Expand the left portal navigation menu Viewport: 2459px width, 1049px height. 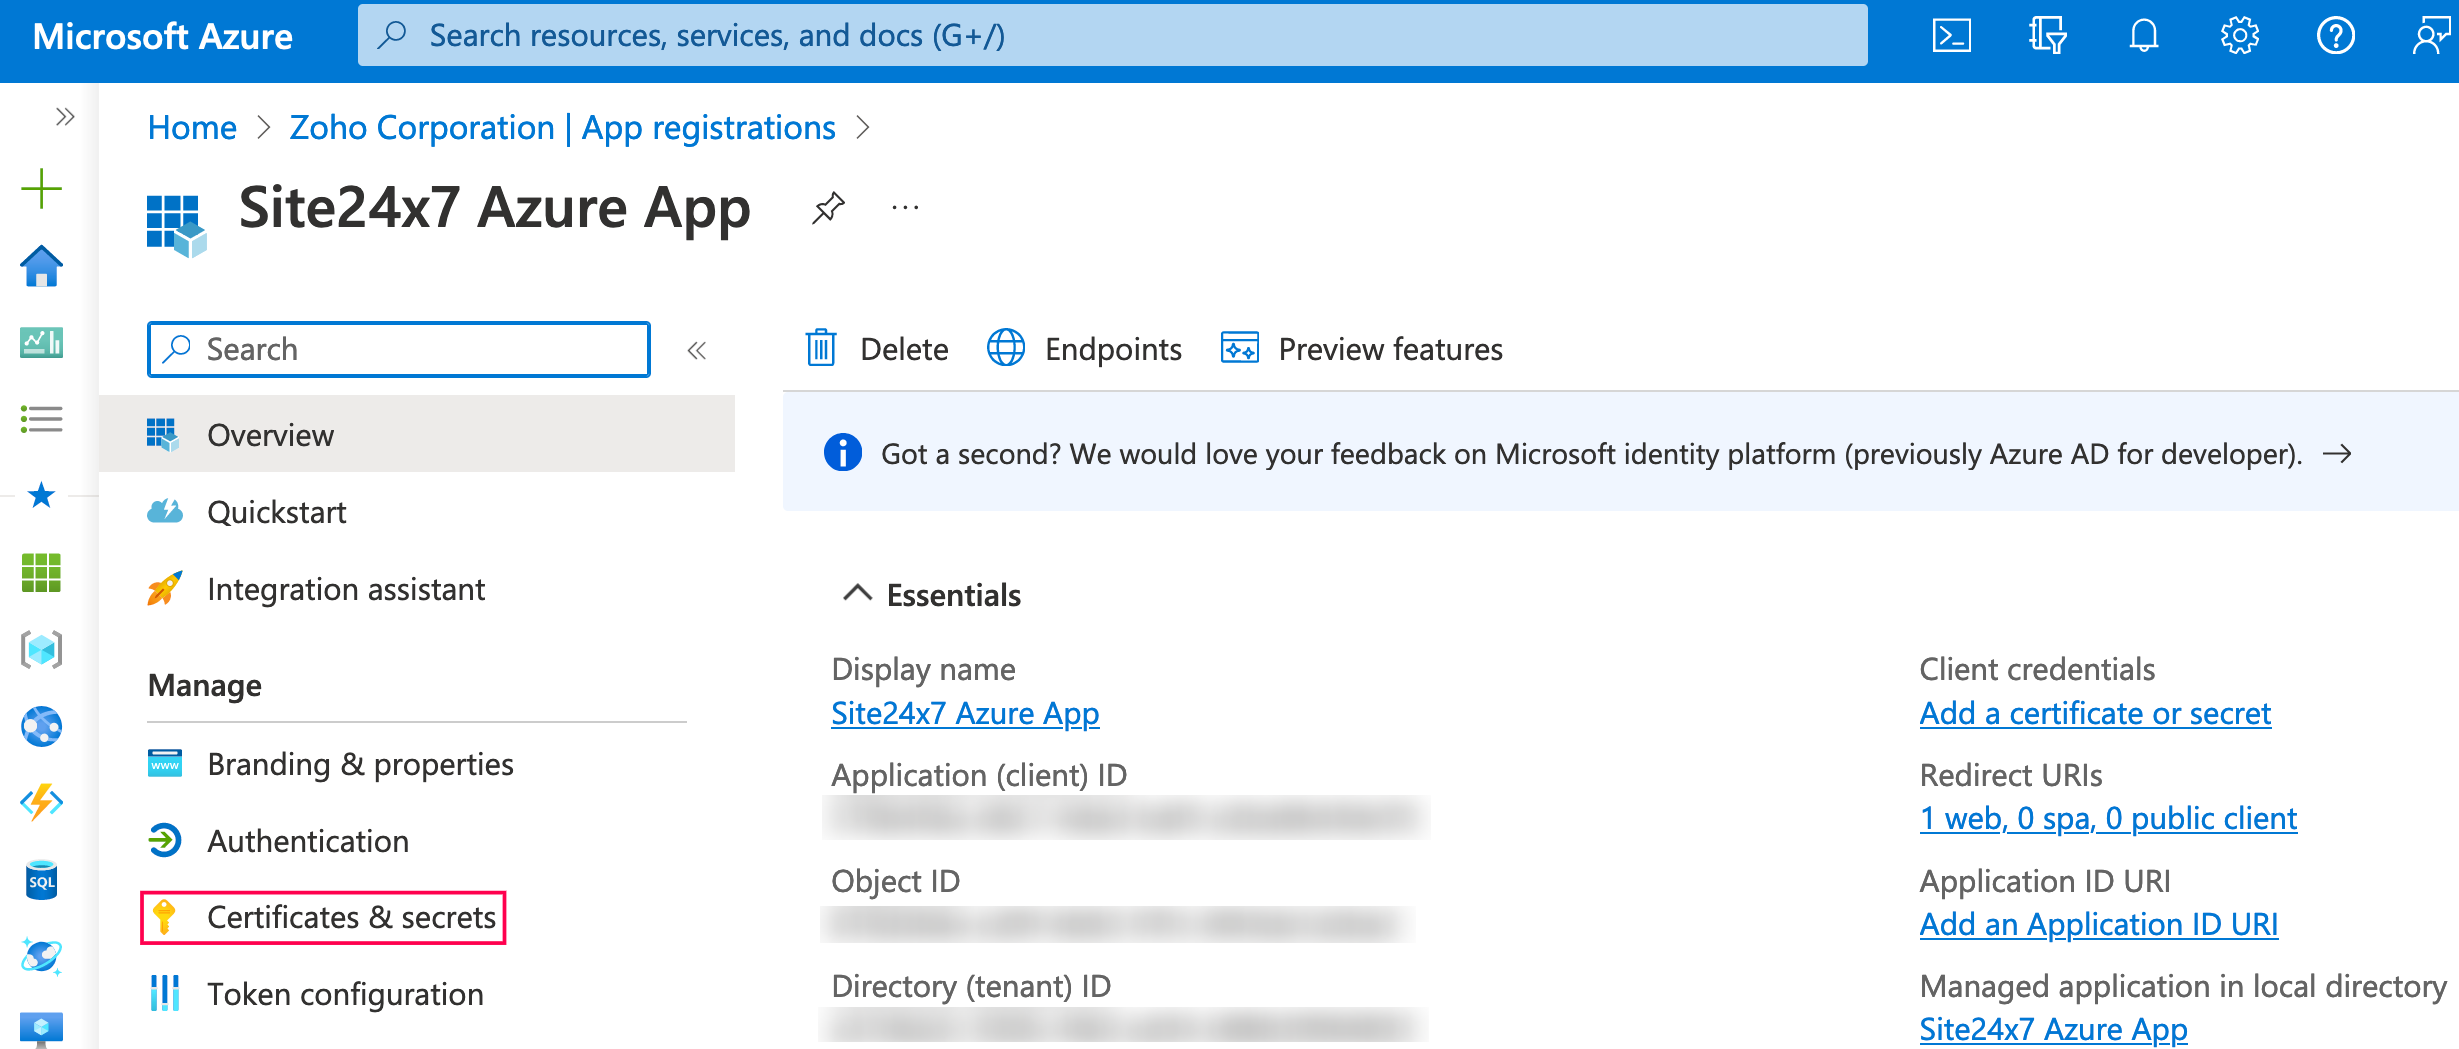click(x=65, y=117)
